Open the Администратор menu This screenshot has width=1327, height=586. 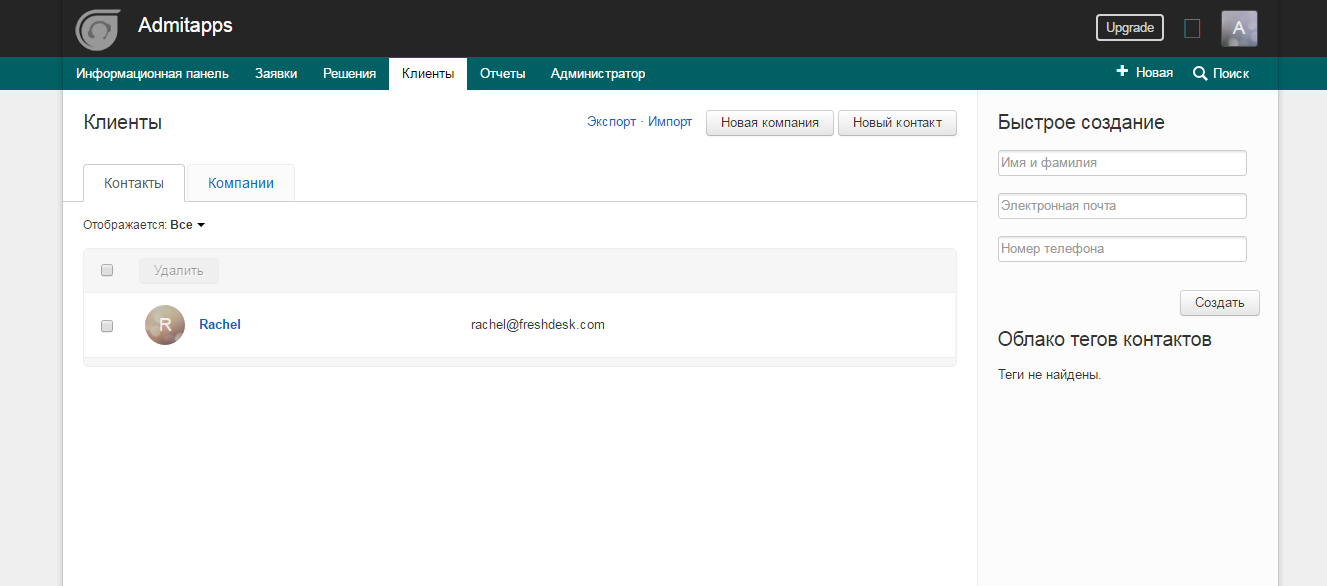(597, 73)
